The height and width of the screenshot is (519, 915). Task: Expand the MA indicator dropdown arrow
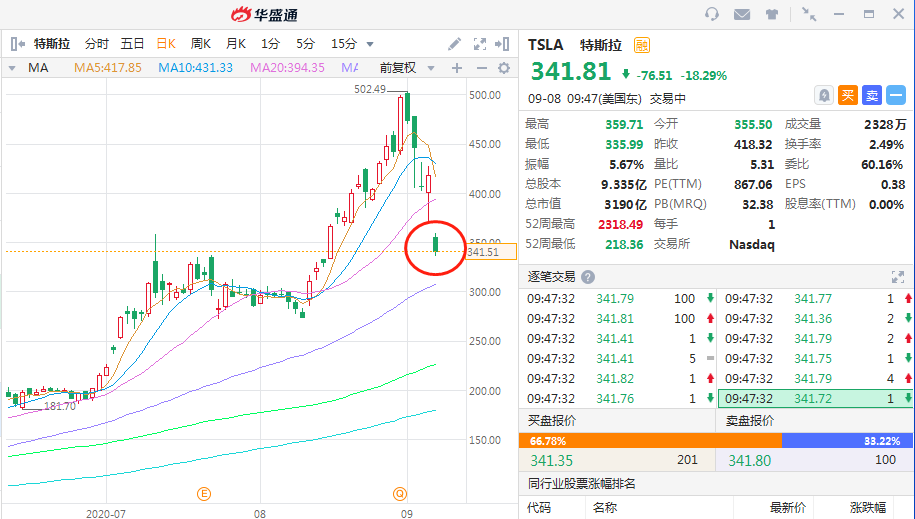[x=12, y=68]
